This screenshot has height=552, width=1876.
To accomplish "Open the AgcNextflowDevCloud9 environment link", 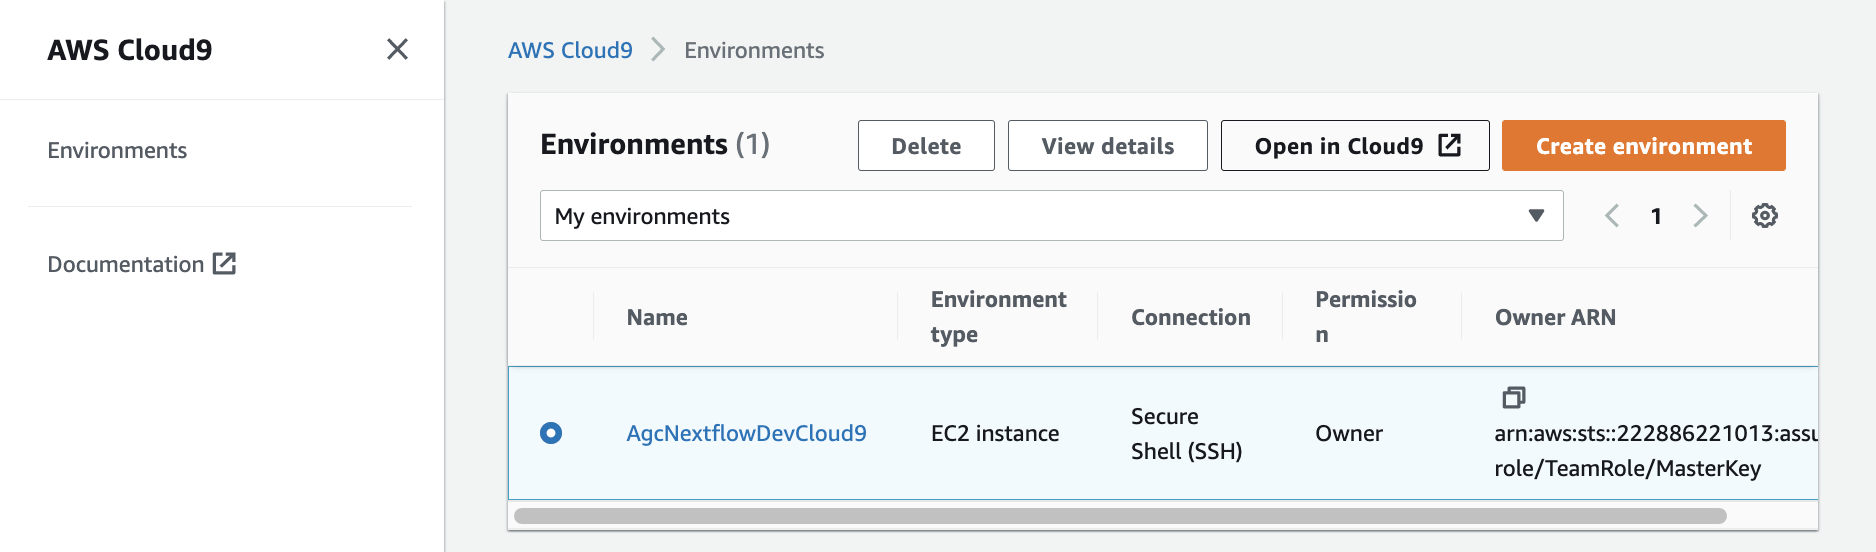I will 746,433.
